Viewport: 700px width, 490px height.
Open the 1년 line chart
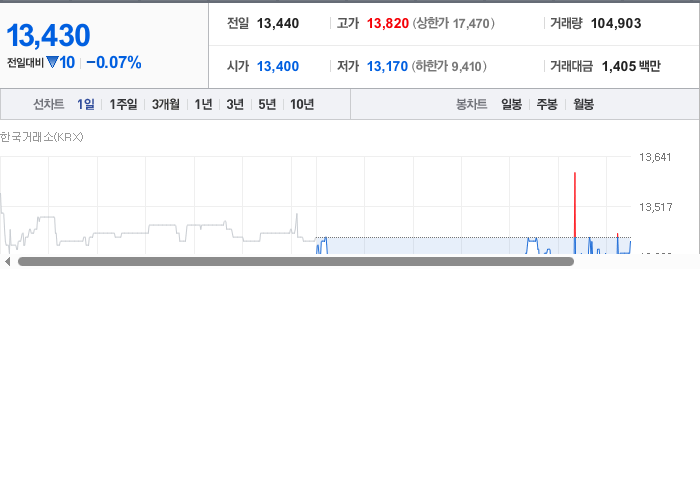203,104
